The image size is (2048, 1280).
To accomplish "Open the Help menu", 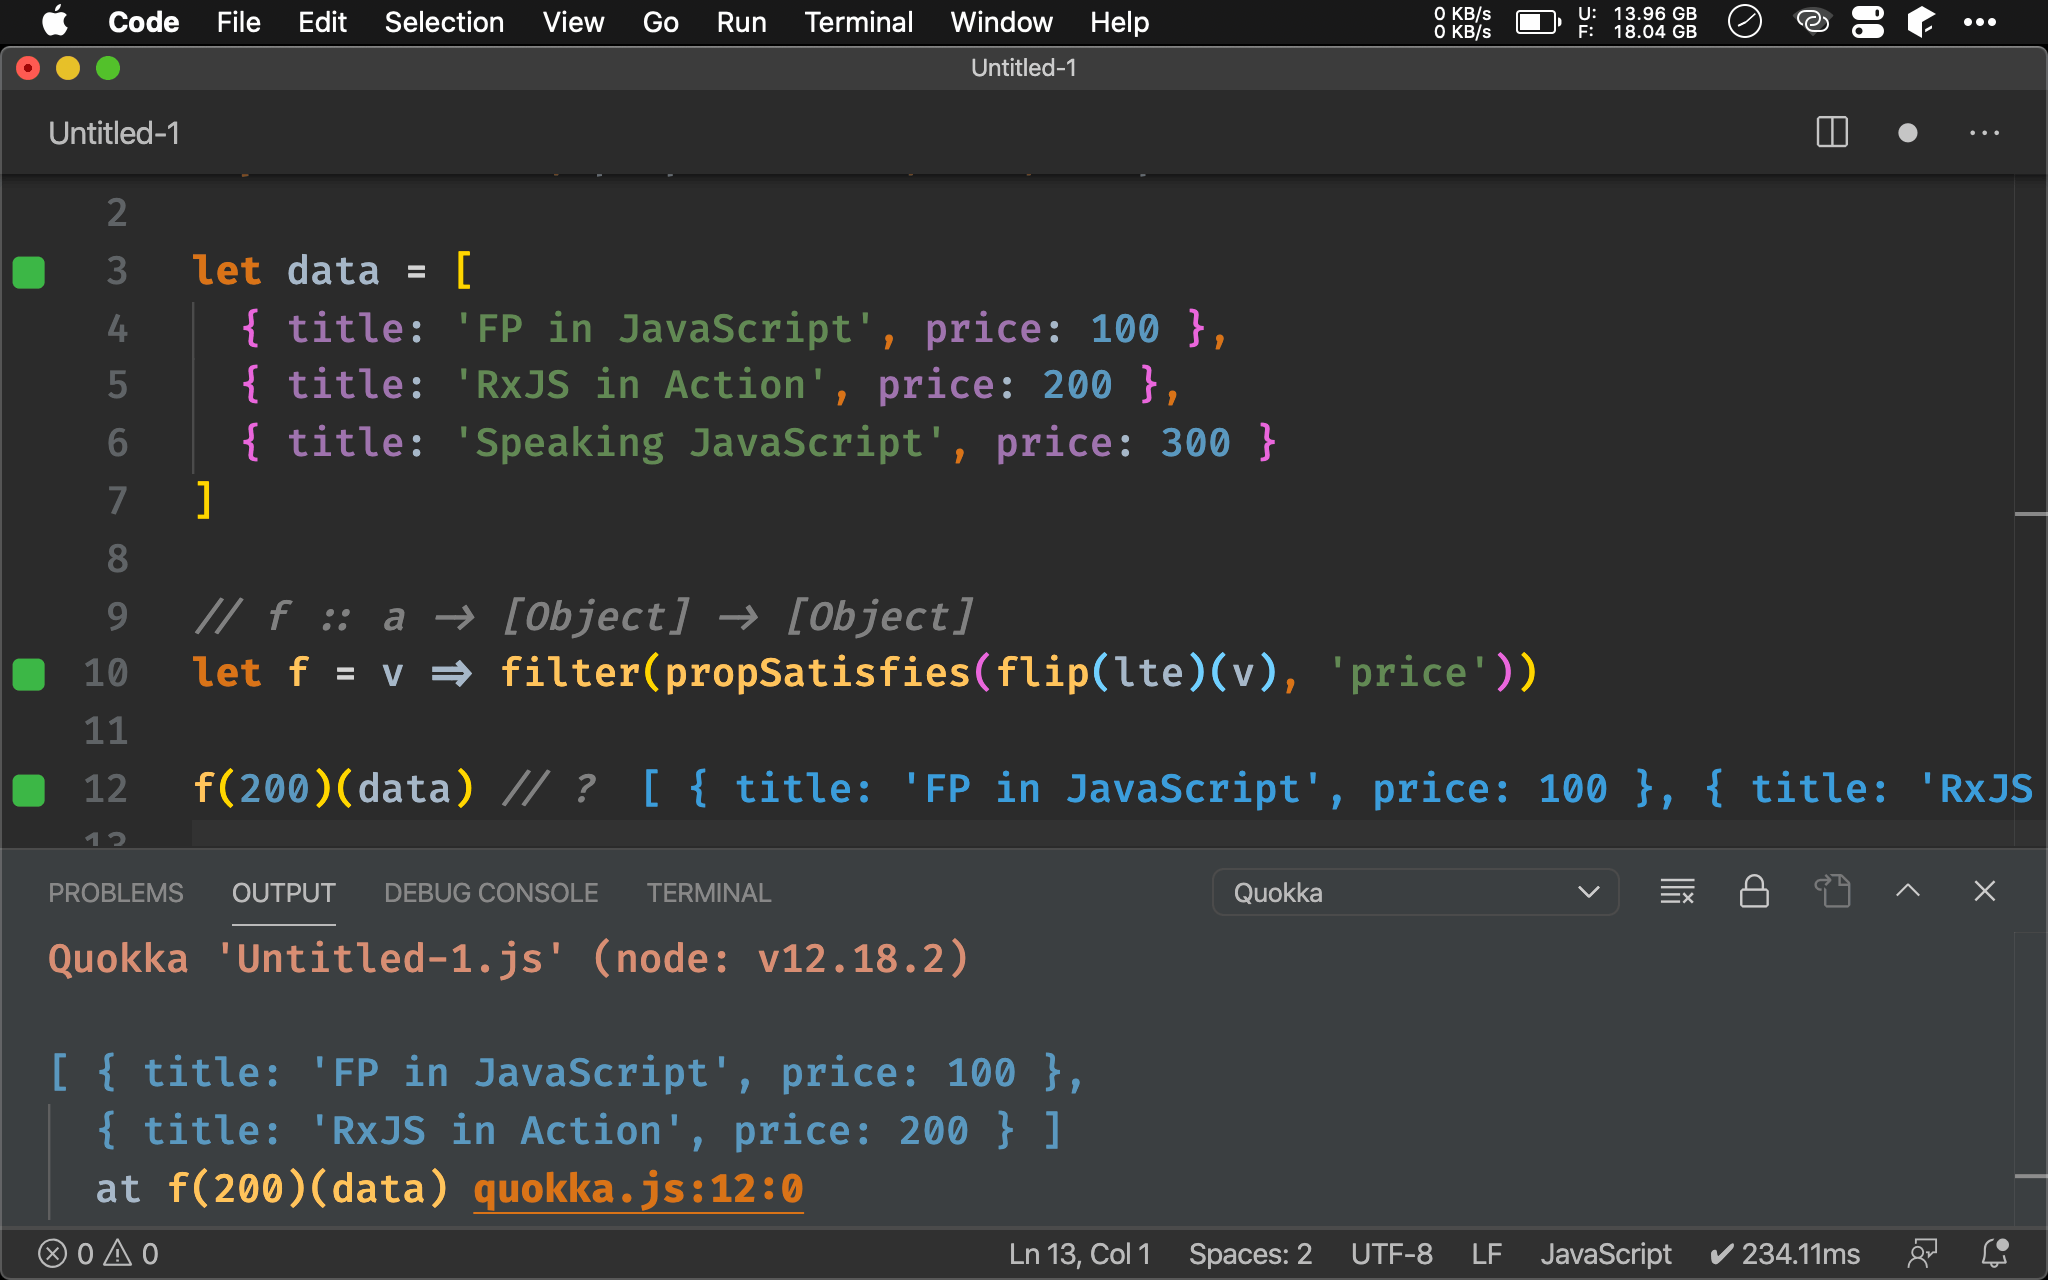I will tap(1119, 22).
